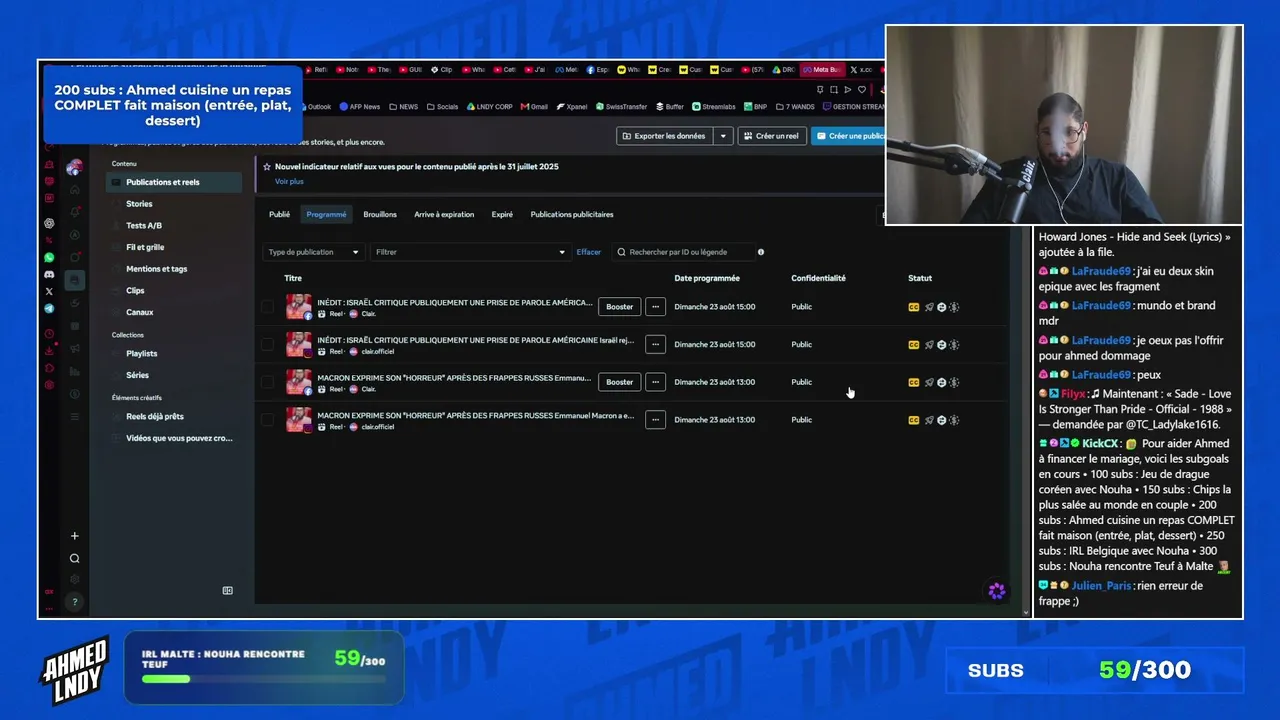Image resolution: width=1280 pixels, height=720 pixels.
Task: Click the account avatar in the Meta sidebar
Action: coord(74,167)
